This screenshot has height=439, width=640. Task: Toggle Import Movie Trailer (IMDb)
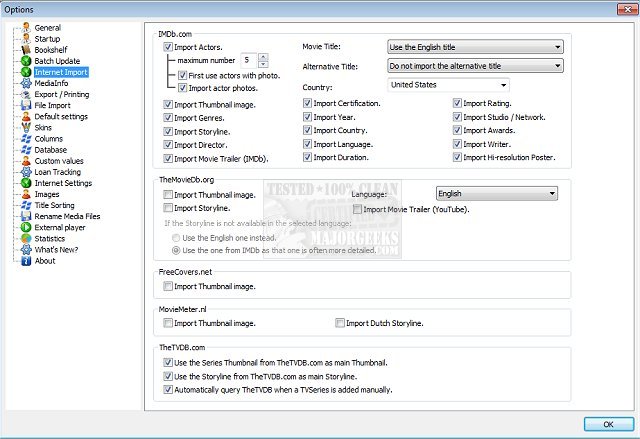click(168, 158)
